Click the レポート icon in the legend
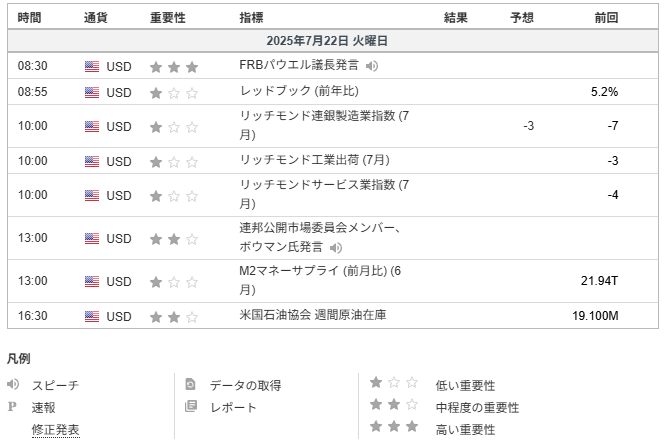 click(x=191, y=406)
